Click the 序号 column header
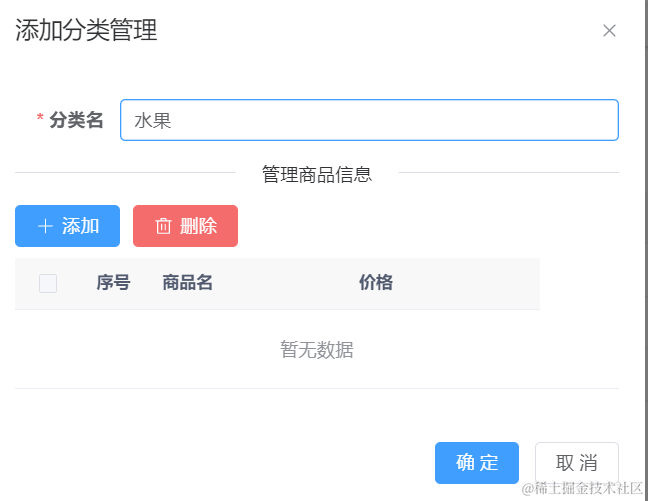This screenshot has width=648, height=501. click(113, 283)
